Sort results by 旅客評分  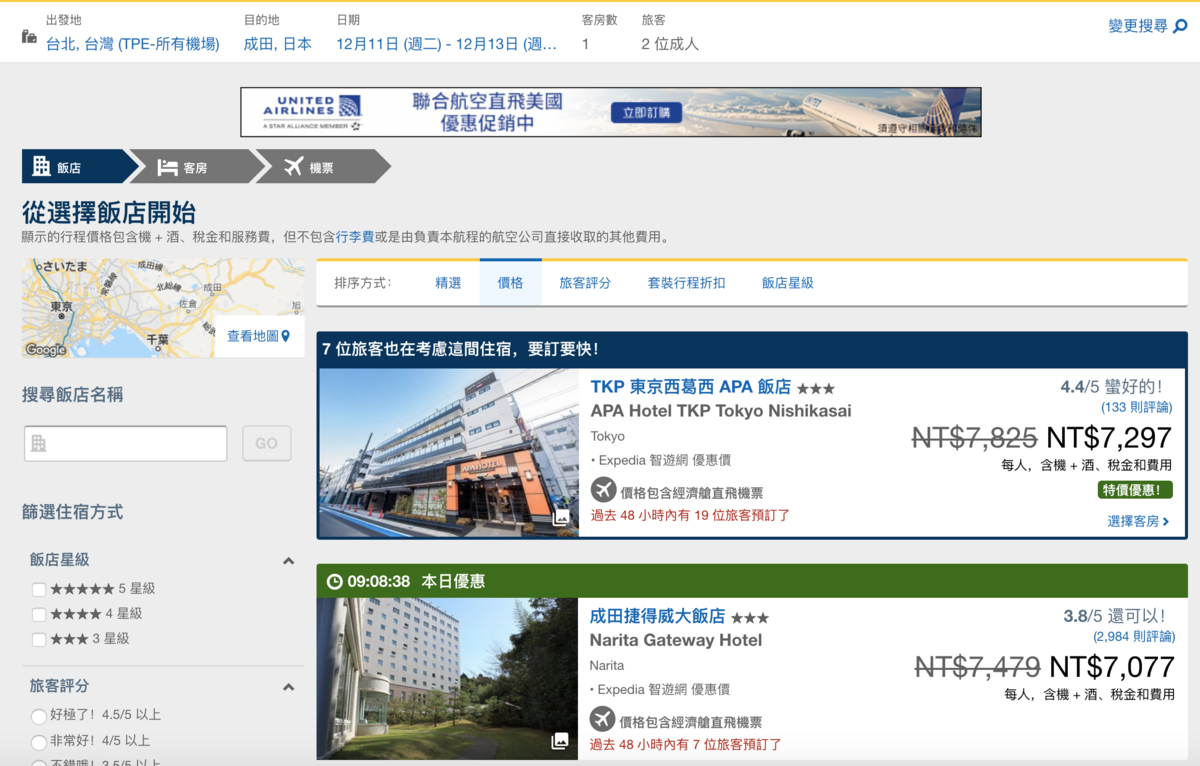tap(585, 283)
